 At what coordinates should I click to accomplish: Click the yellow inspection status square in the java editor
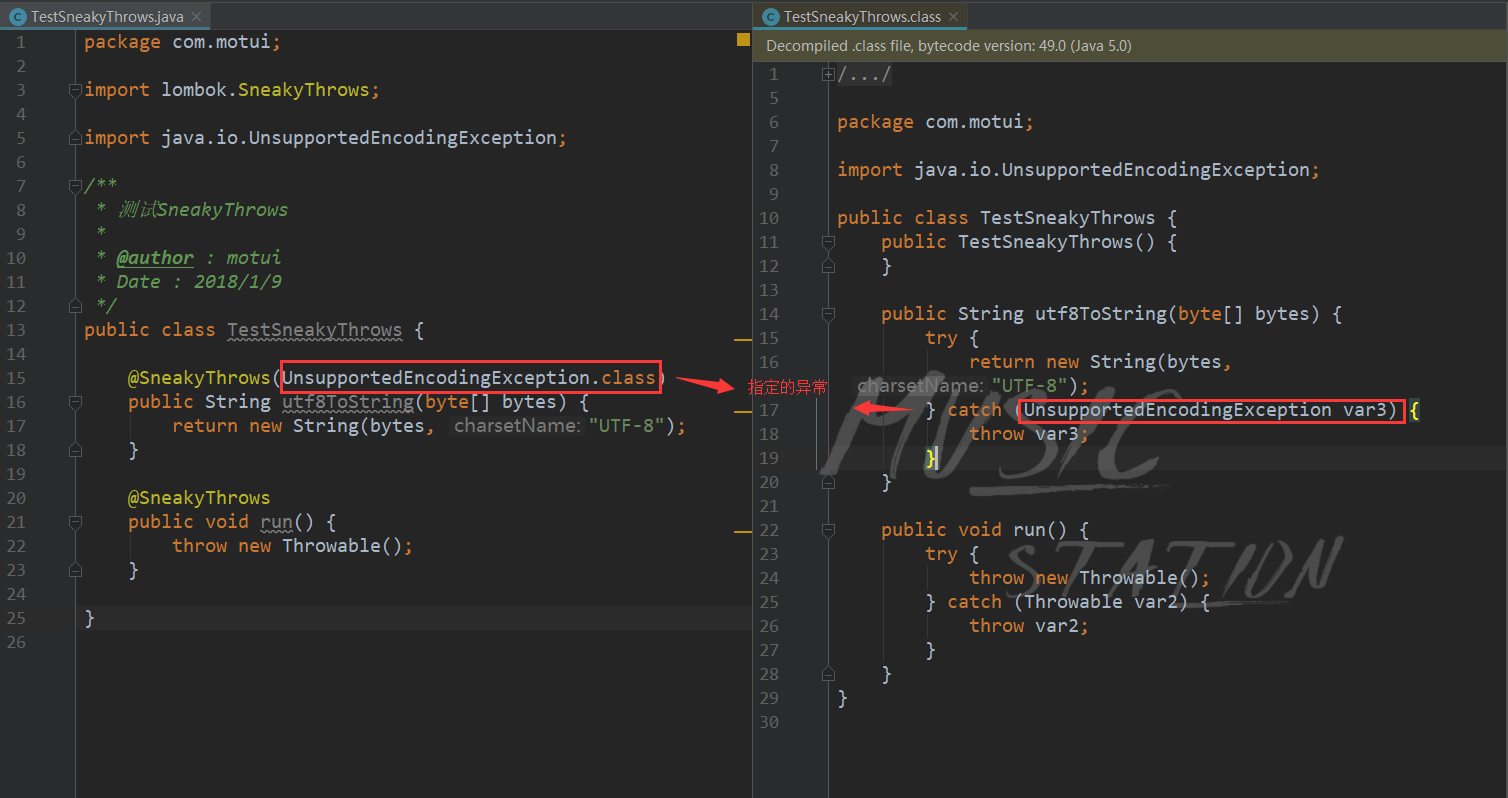click(x=743, y=40)
